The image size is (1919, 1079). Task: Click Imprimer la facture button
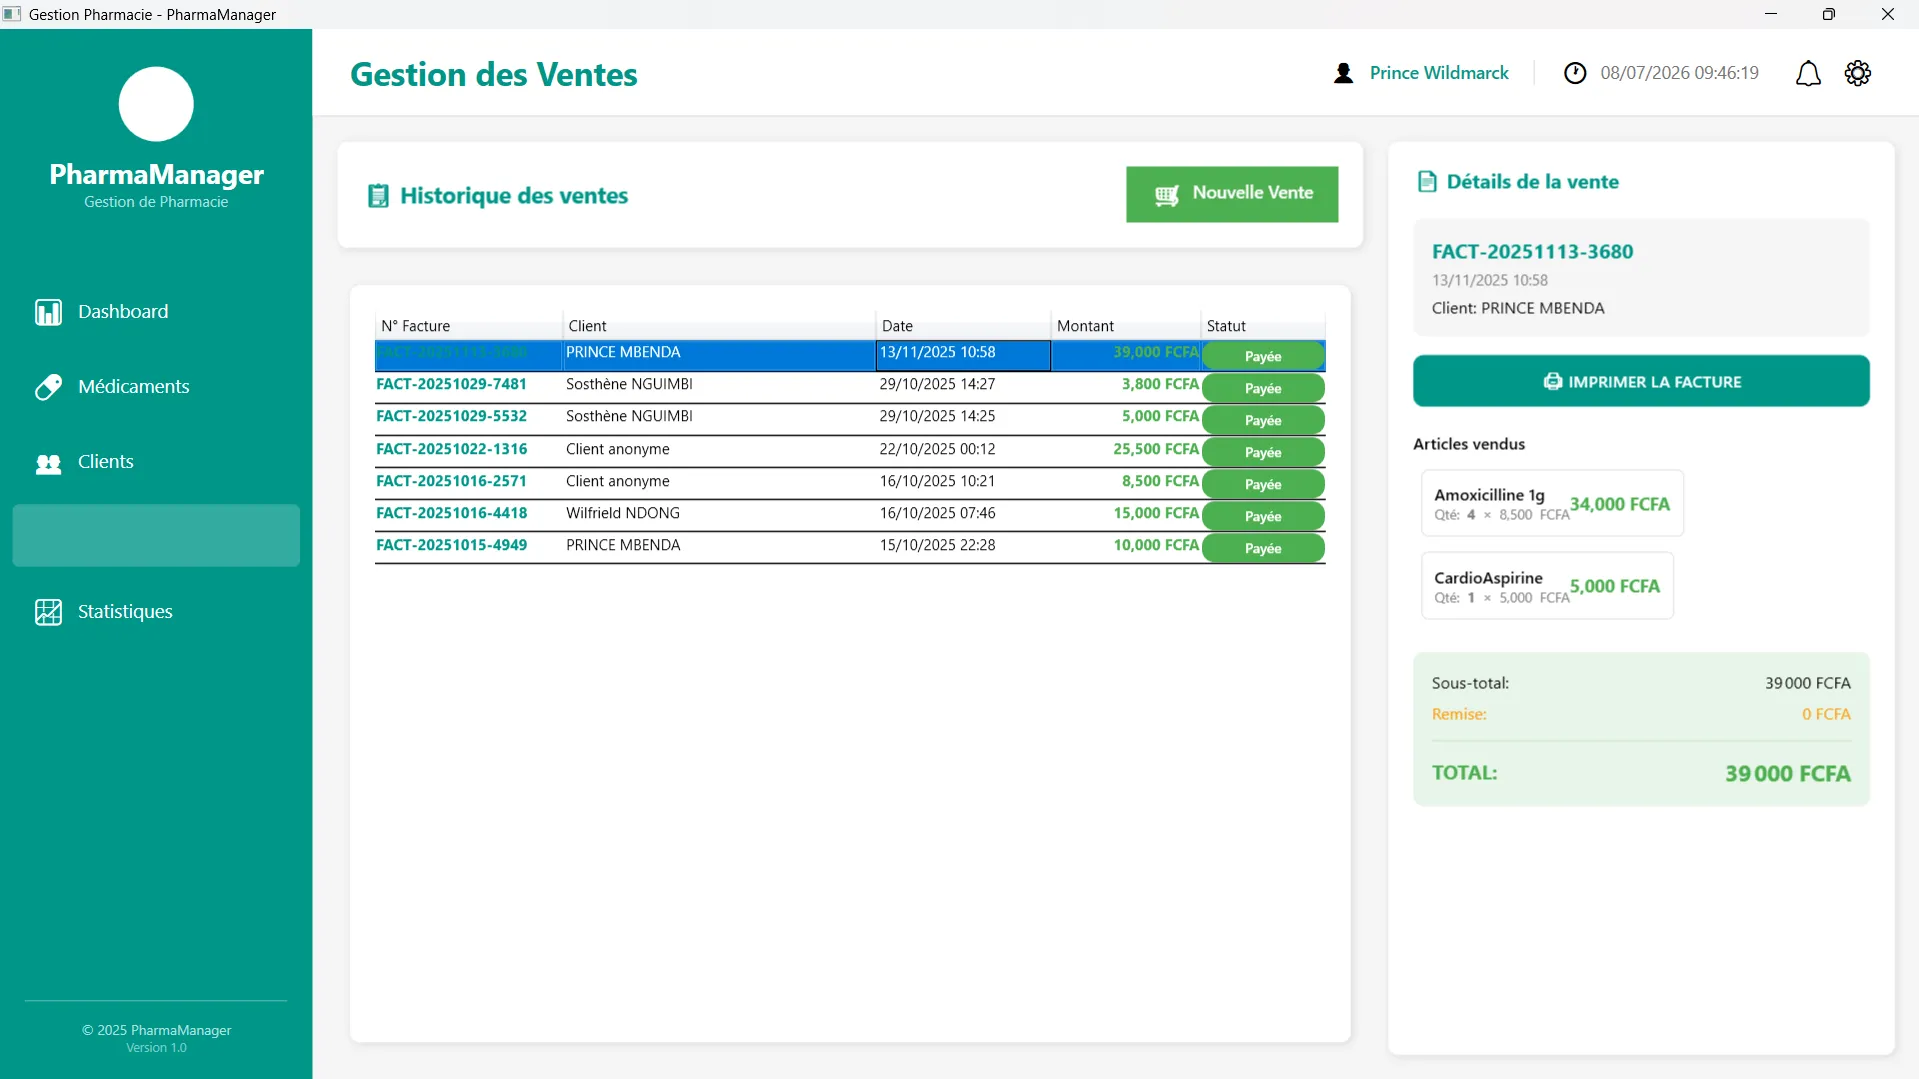(x=1641, y=381)
